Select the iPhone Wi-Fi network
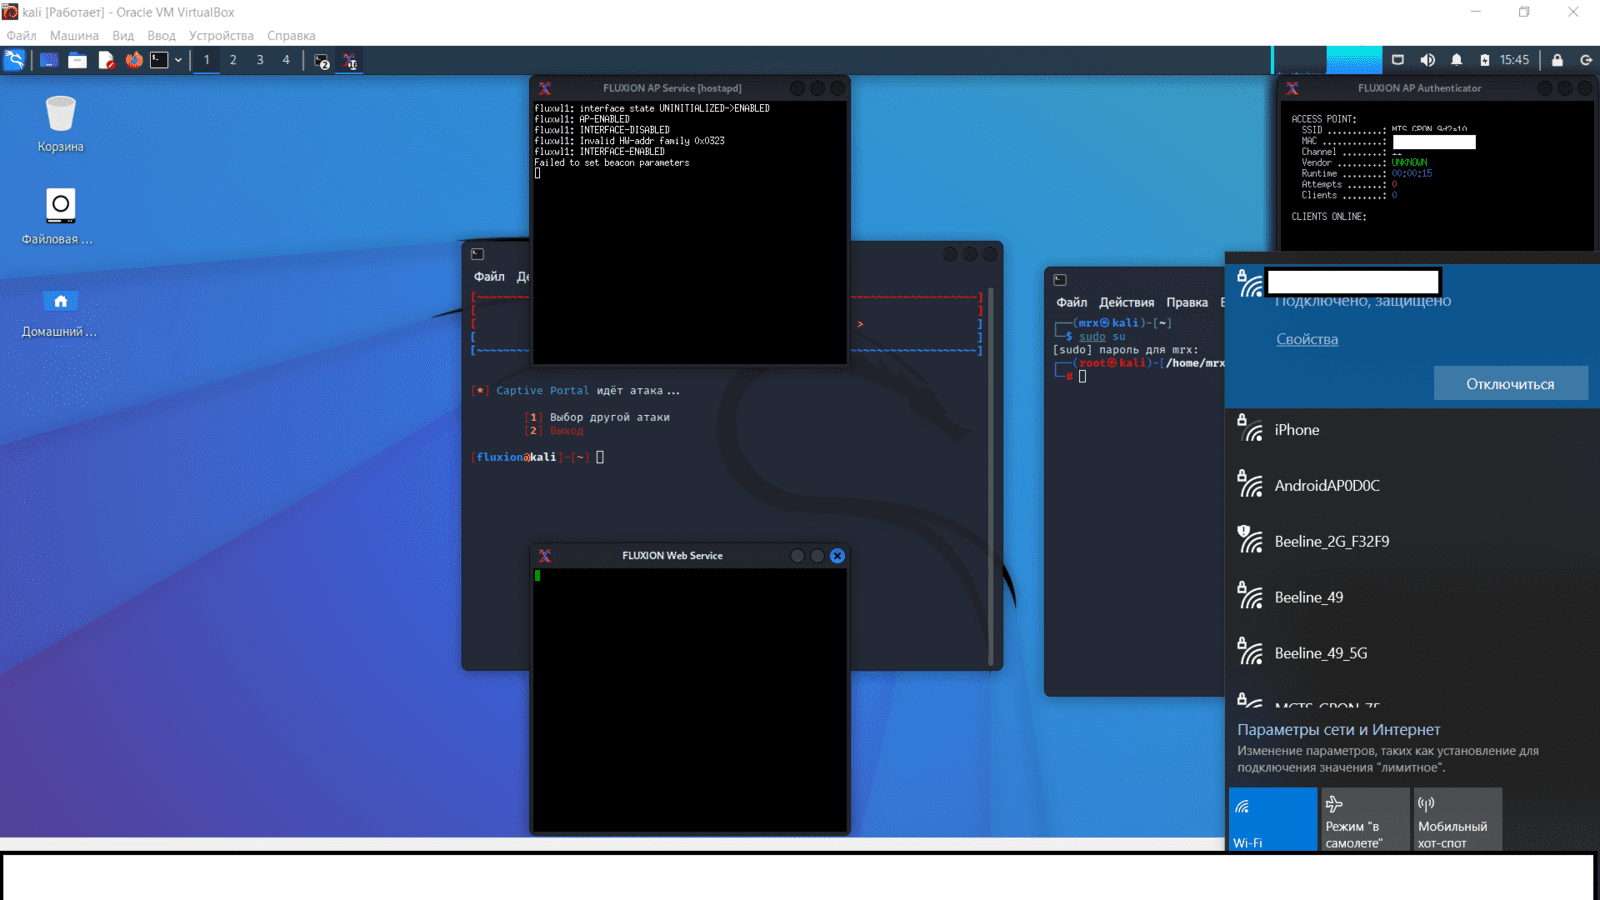The height and width of the screenshot is (900, 1600). [x=1412, y=430]
